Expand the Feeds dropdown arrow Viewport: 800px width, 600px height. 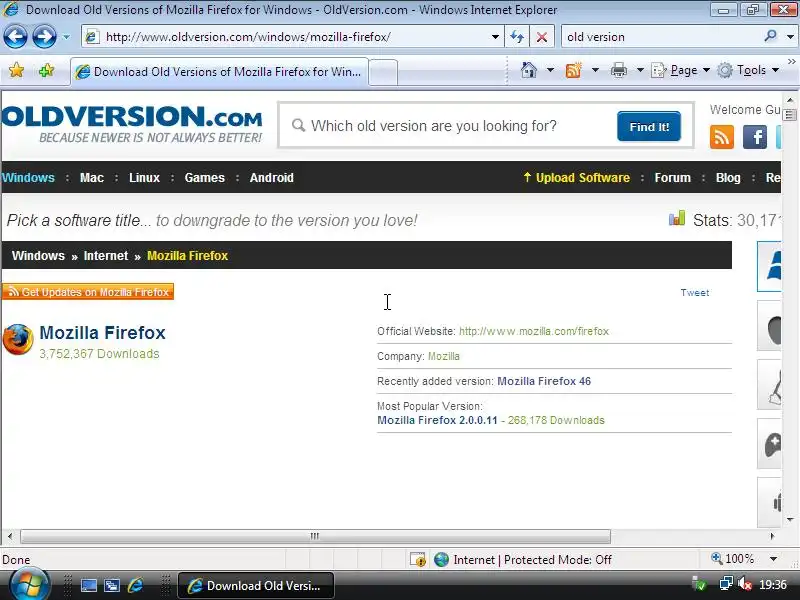595,70
